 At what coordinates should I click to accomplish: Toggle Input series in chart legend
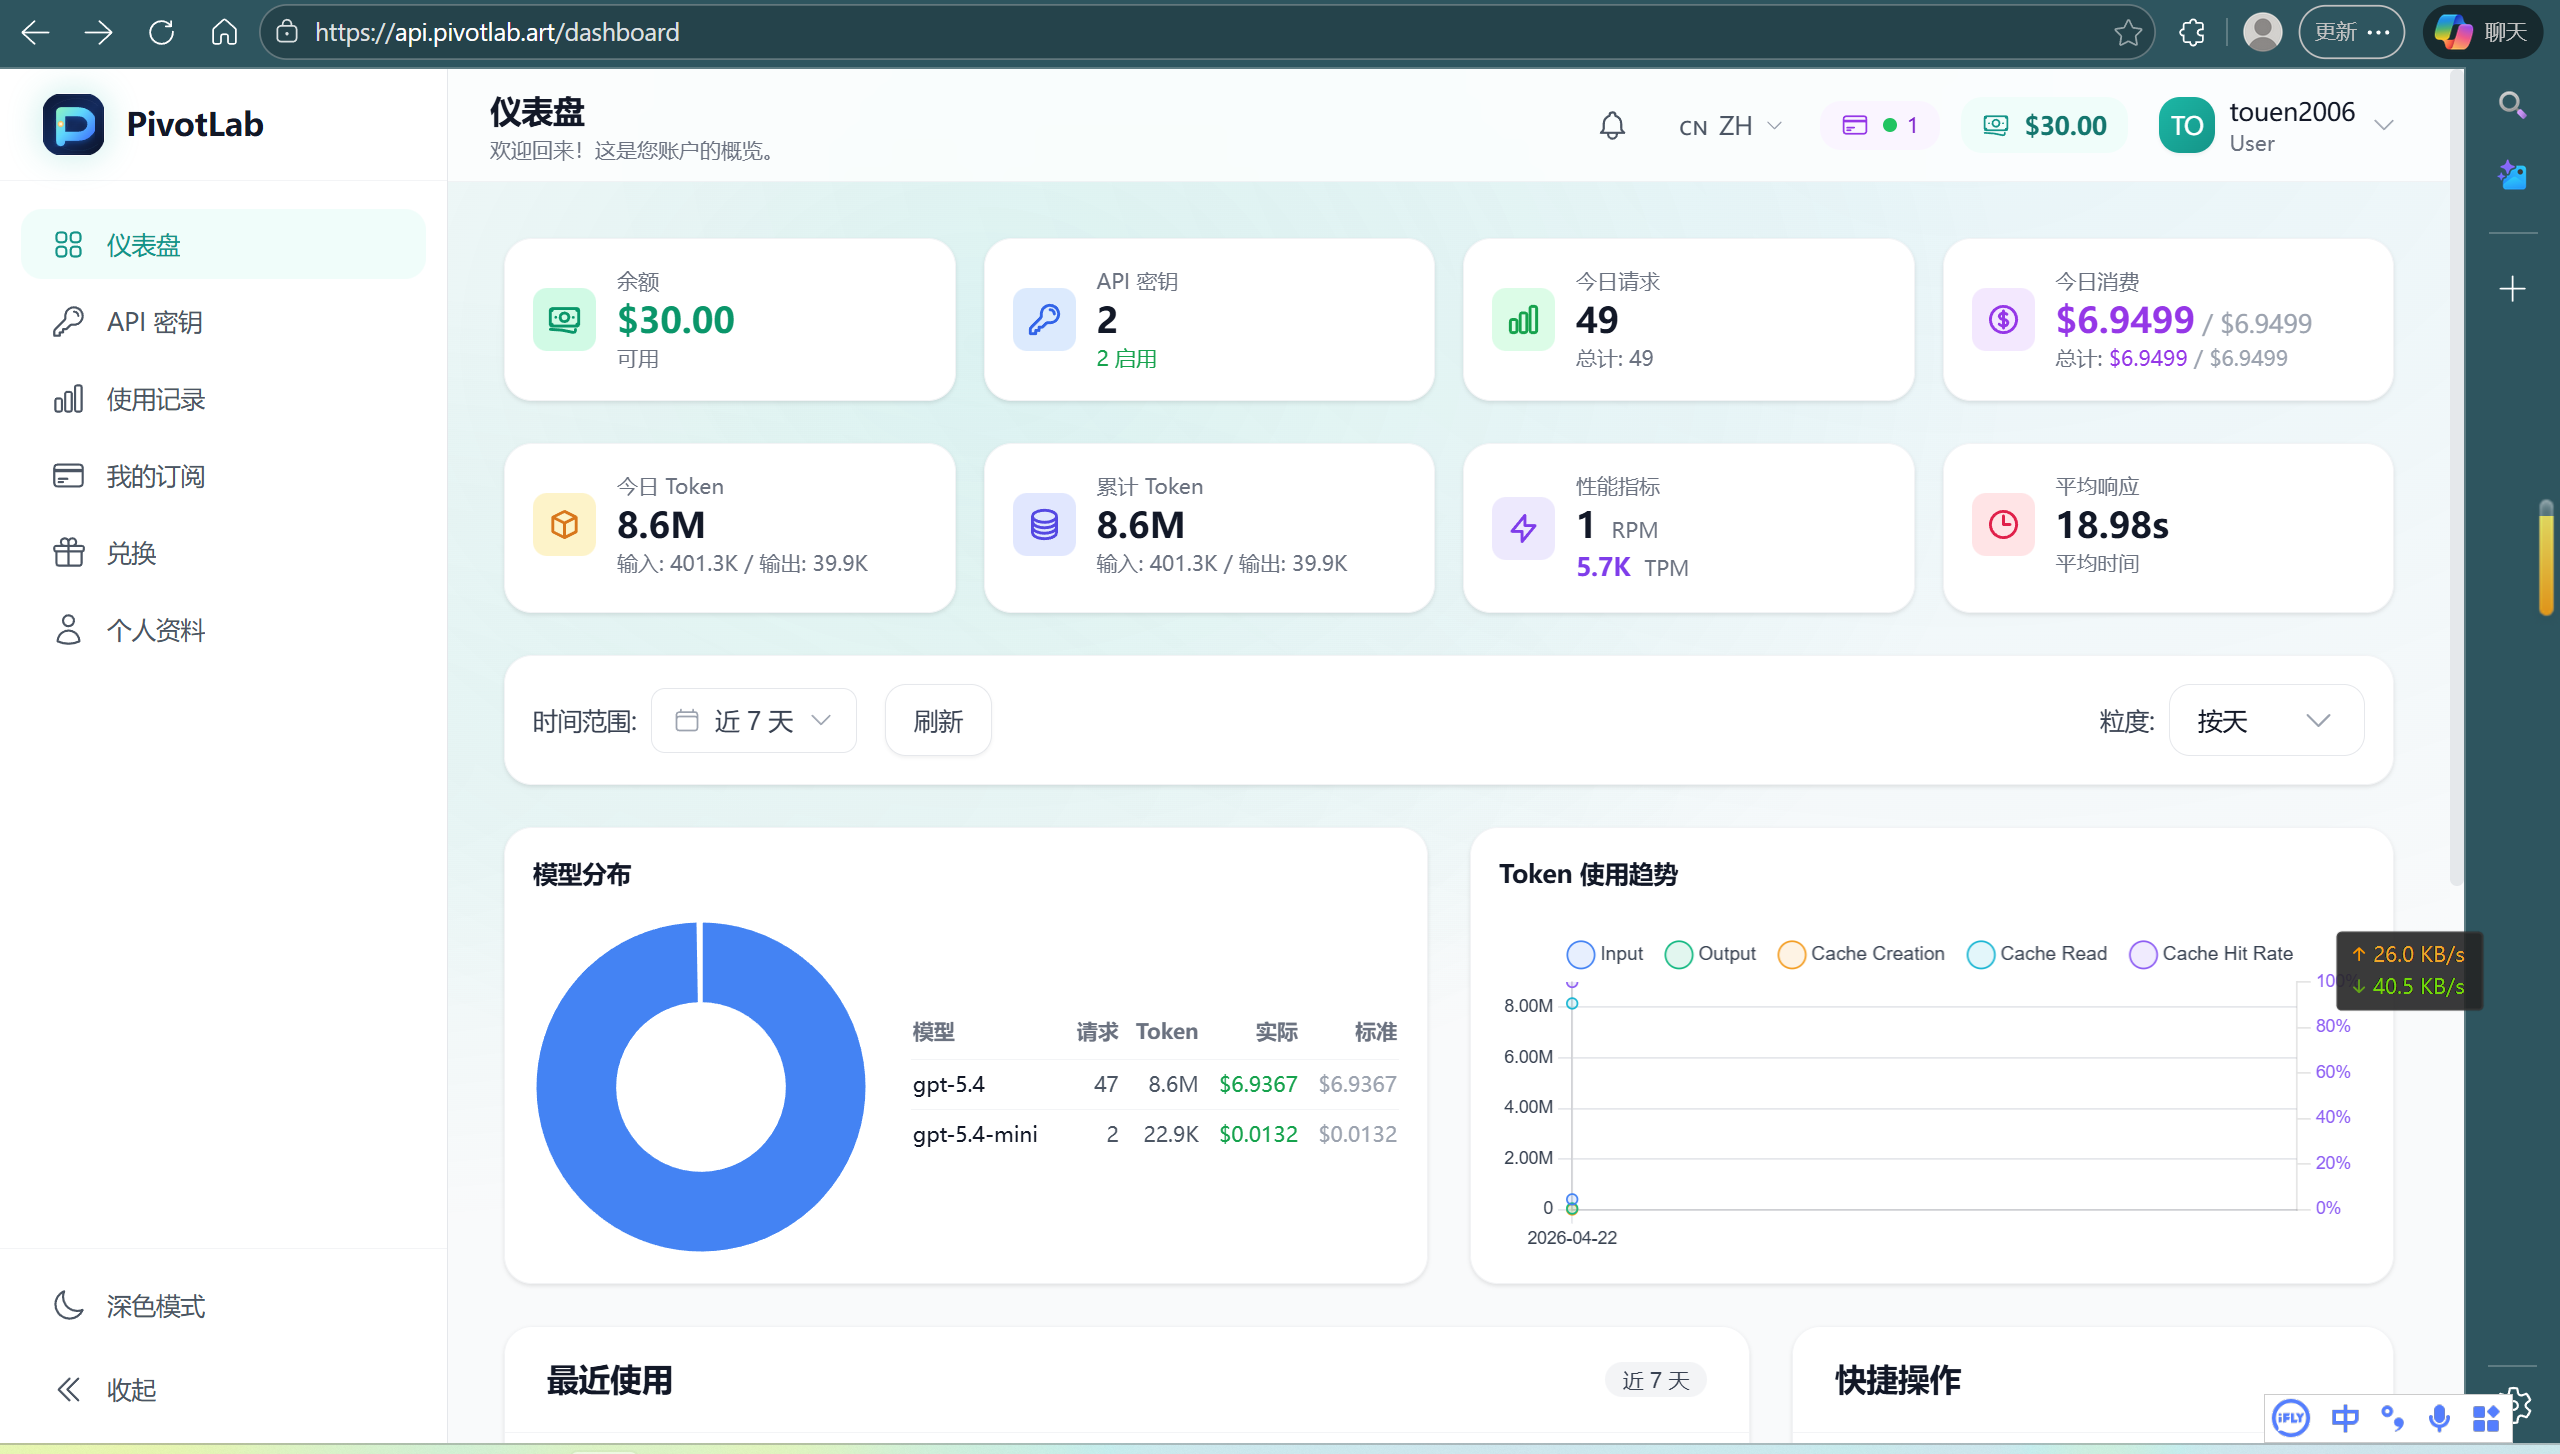(1604, 954)
